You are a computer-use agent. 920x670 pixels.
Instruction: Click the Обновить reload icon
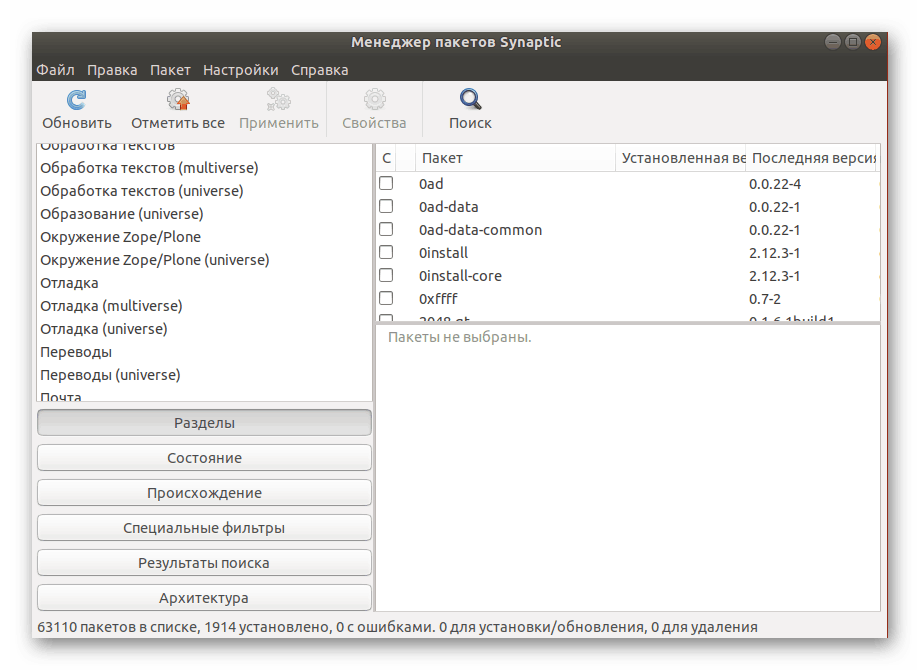point(76,100)
